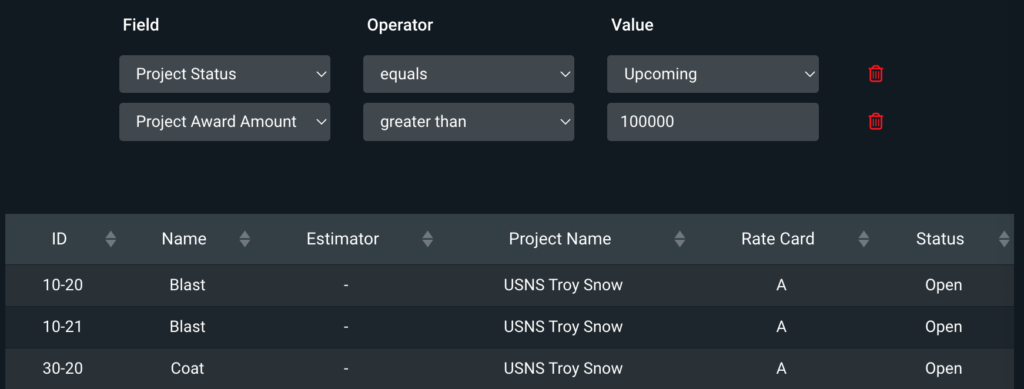Screen dimensions: 1024x389
Task: Open the Upcoming value dropdown
Action: click(x=712, y=74)
